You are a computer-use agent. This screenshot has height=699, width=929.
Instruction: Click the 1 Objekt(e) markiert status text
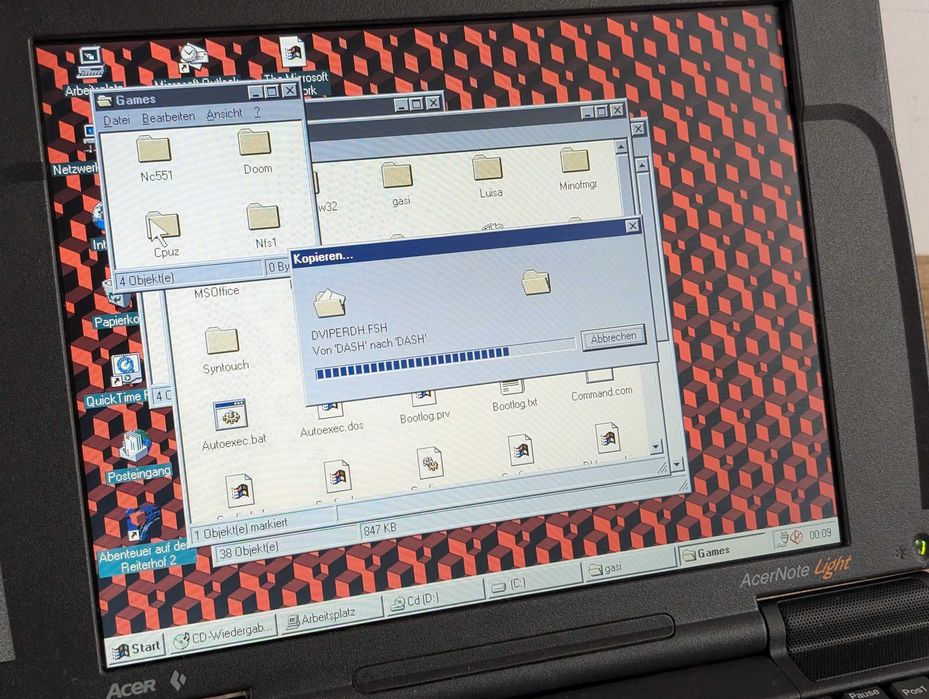241,529
